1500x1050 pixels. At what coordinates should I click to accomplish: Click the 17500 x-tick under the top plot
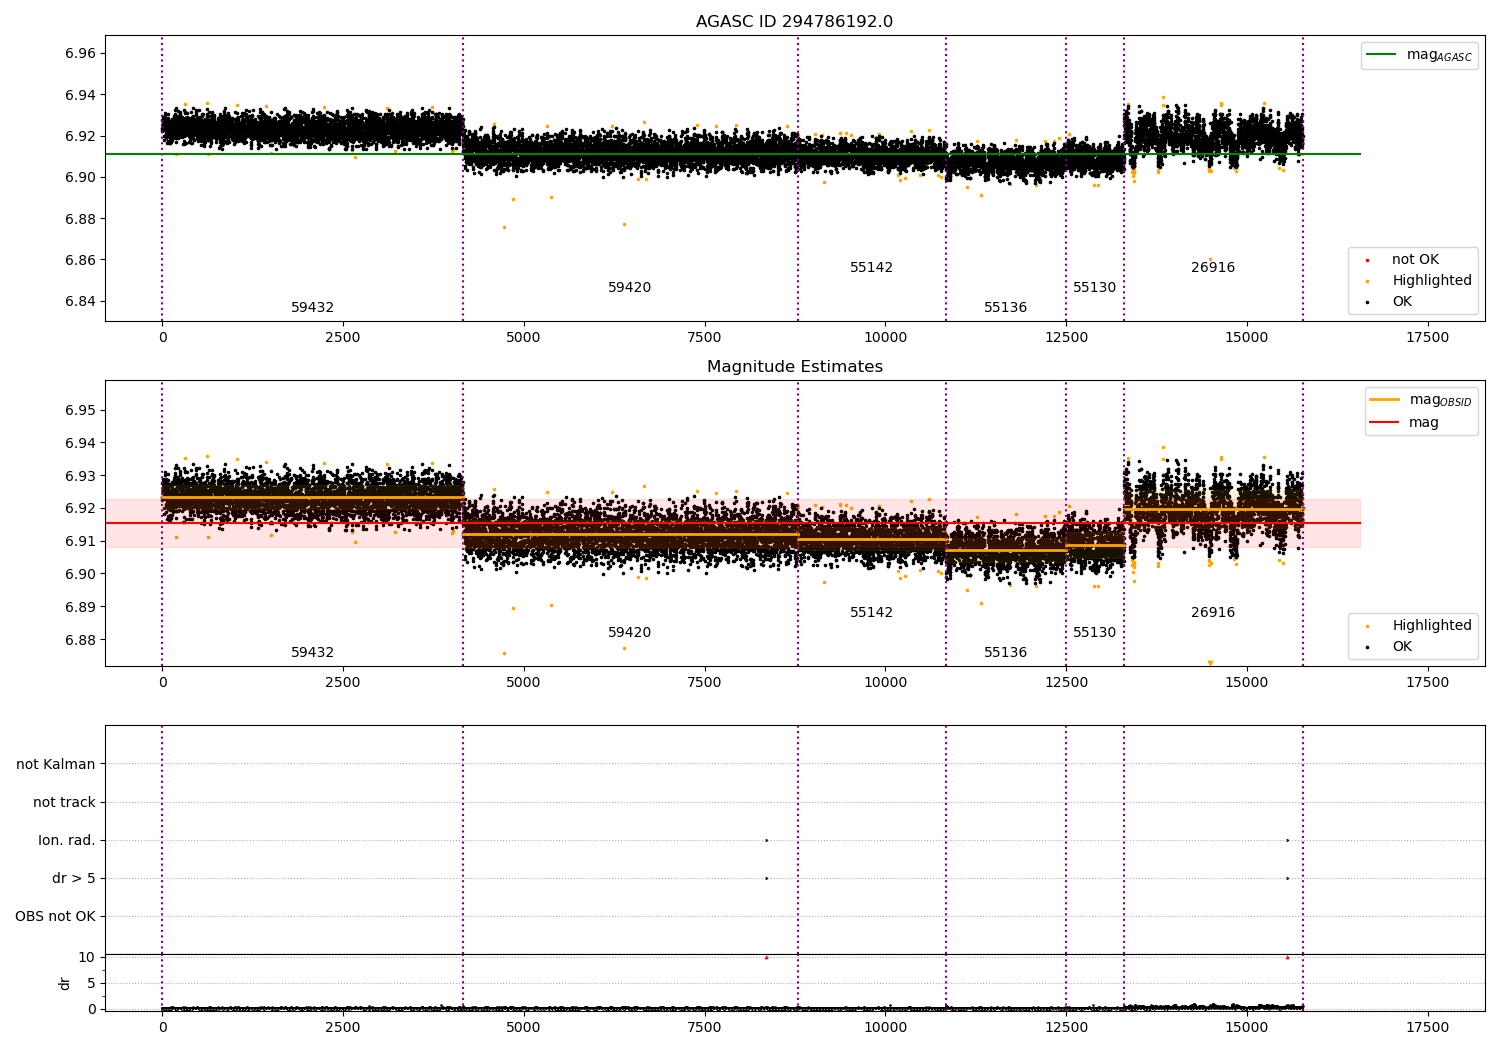point(1427,338)
